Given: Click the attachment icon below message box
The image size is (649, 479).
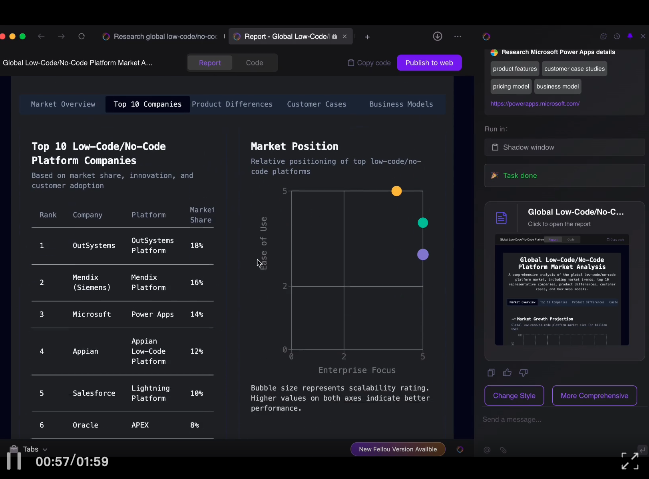Looking at the screenshot, I should tap(503, 450).
